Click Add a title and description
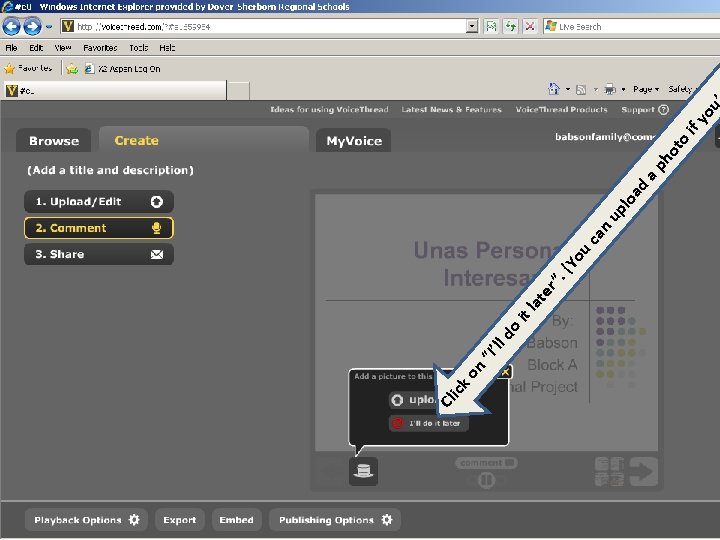 (110, 170)
